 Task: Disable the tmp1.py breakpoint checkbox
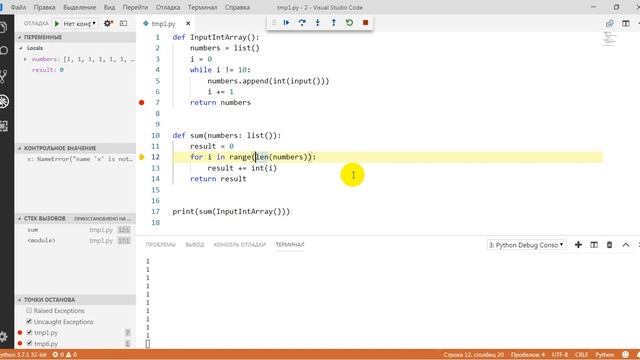click(x=29, y=333)
